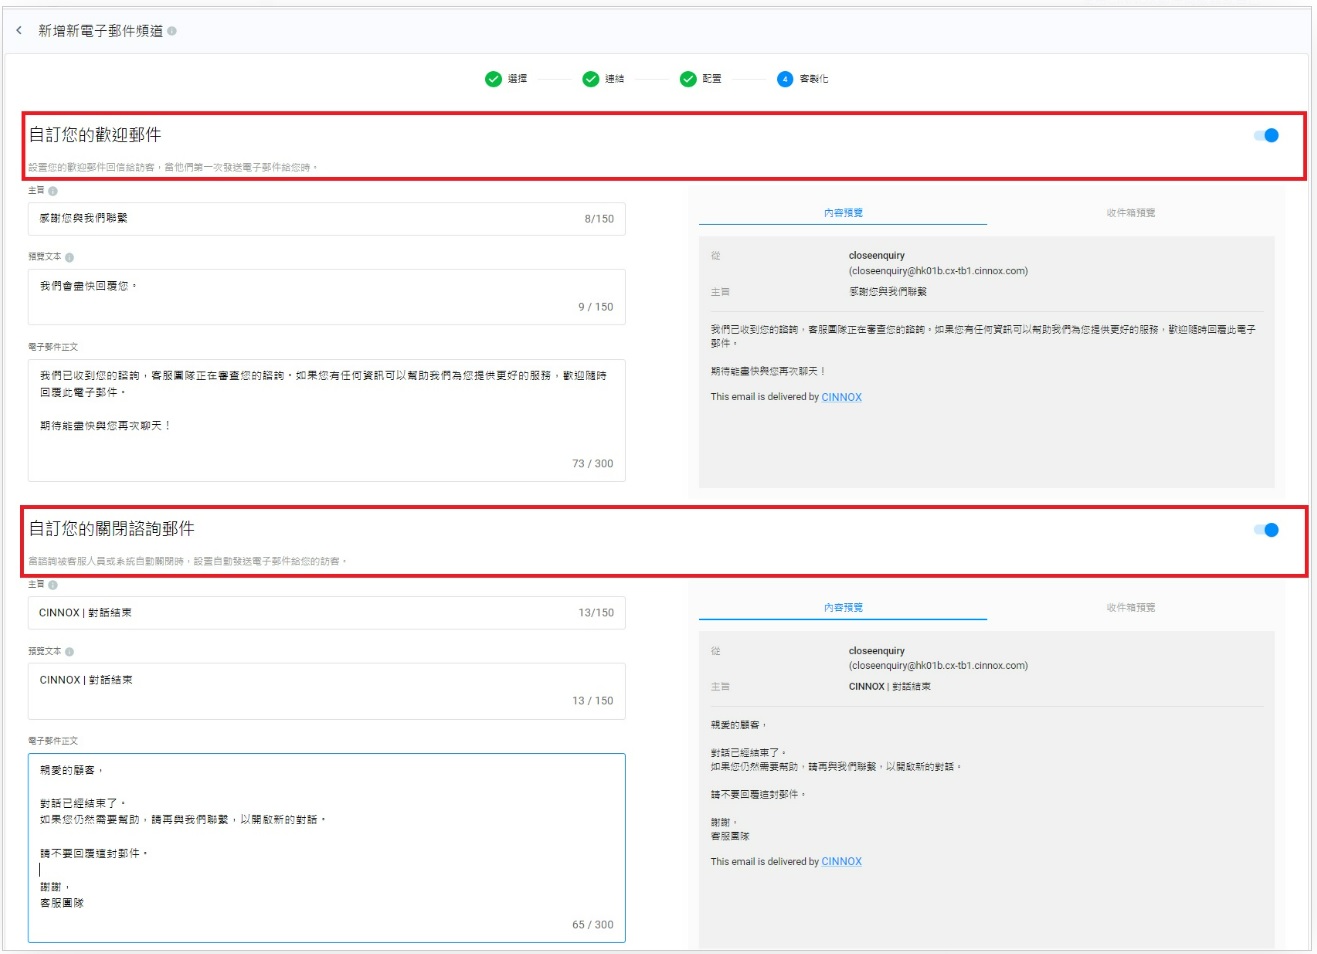The height and width of the screenshot is (954, 1317).
Task: Click the subject 感謝您與我們聯繫 in welcome preview
Action: pyautogui.click(x=888, y=292)
